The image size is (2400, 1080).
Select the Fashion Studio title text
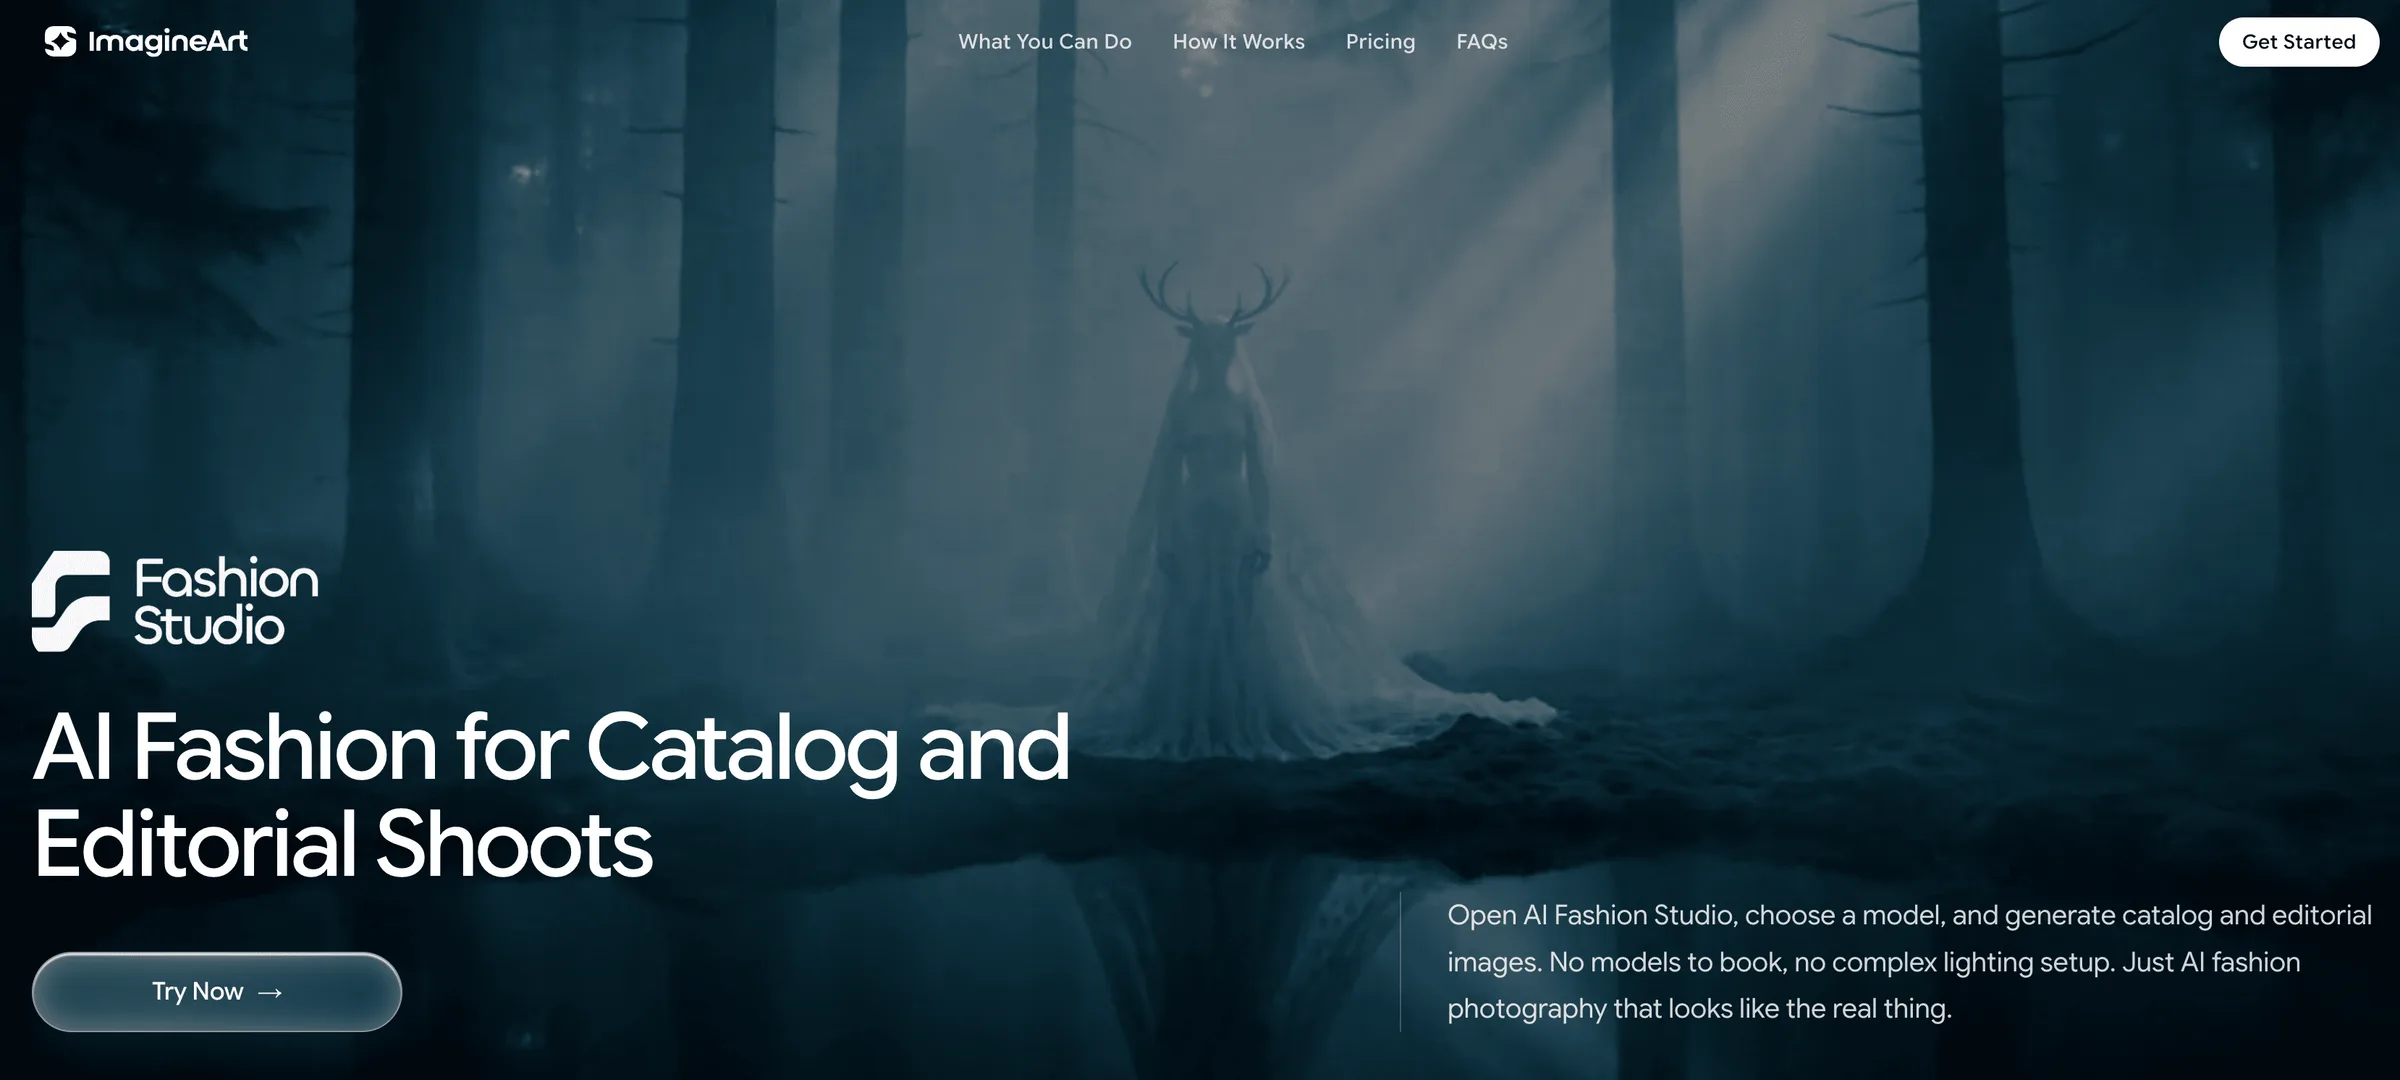[x=226, y=602]
